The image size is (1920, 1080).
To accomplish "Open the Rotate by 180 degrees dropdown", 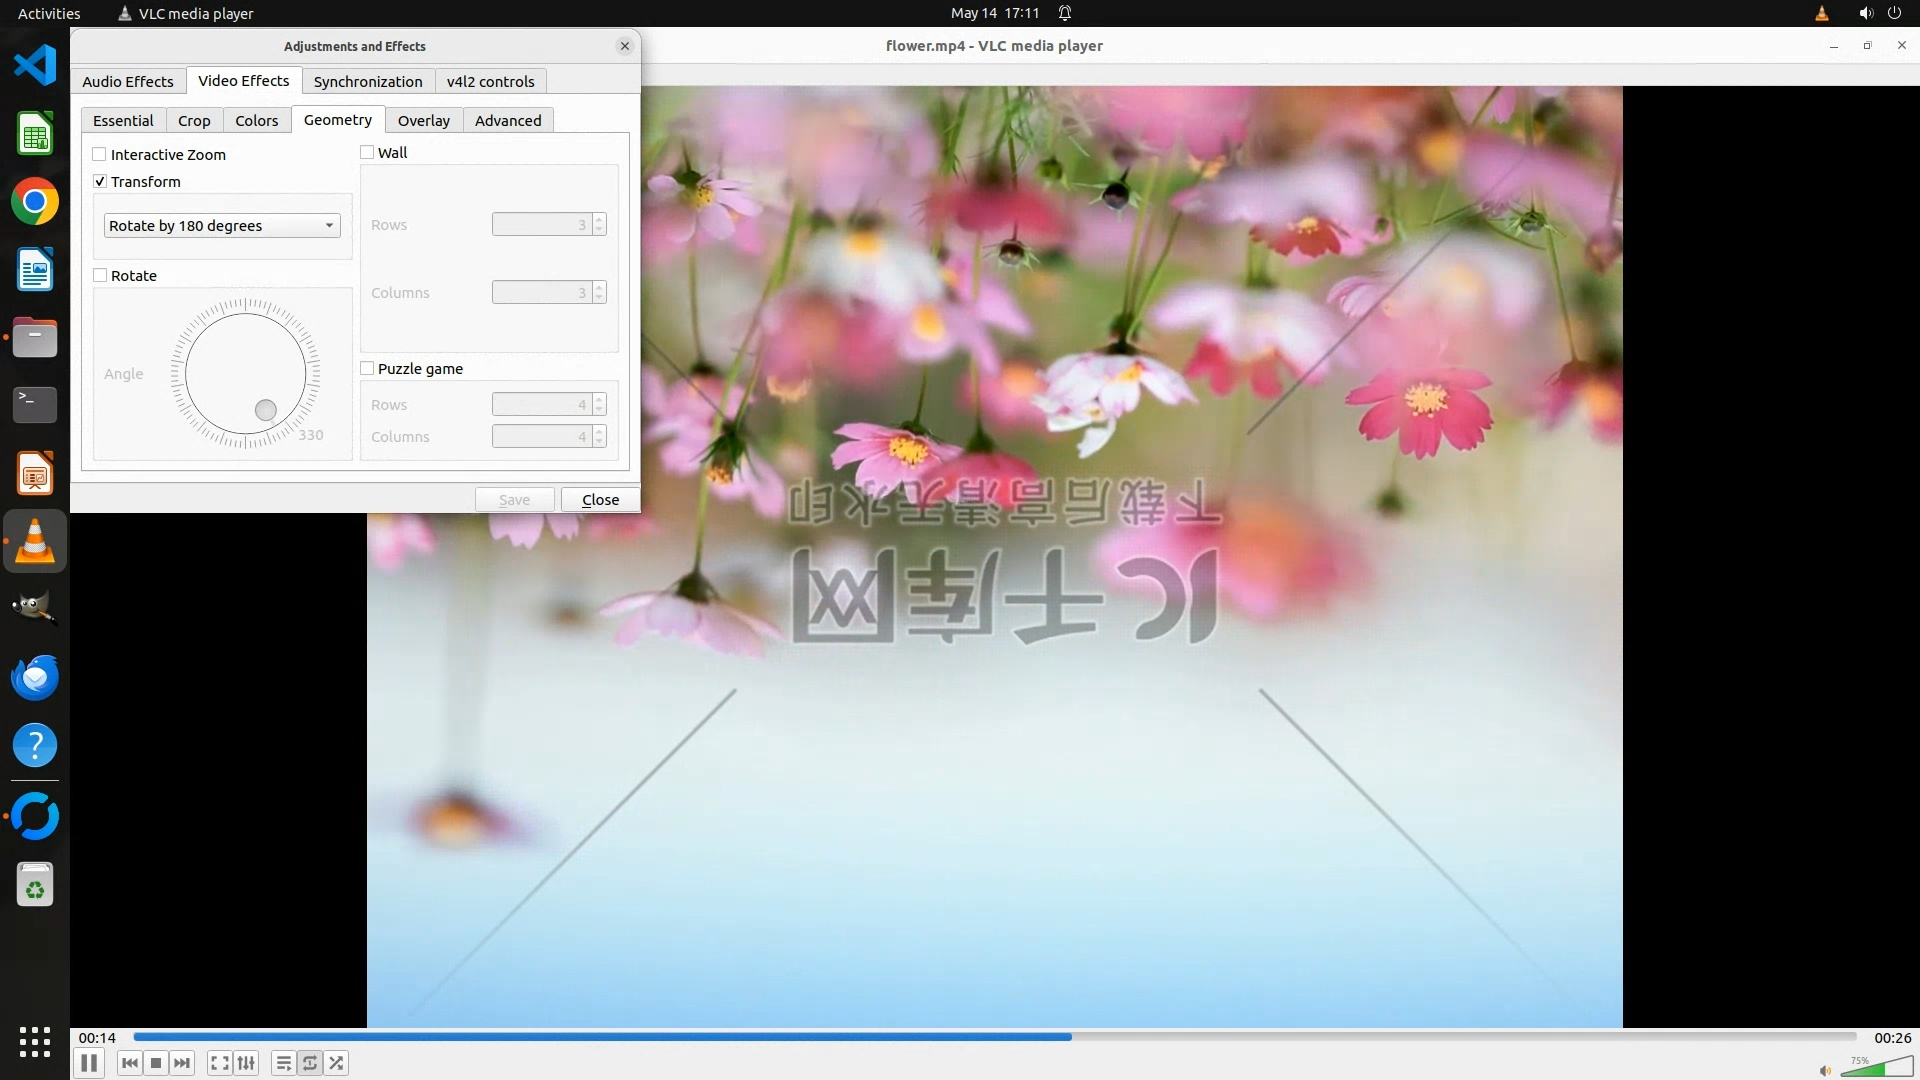I will click(x=222, y=226).
